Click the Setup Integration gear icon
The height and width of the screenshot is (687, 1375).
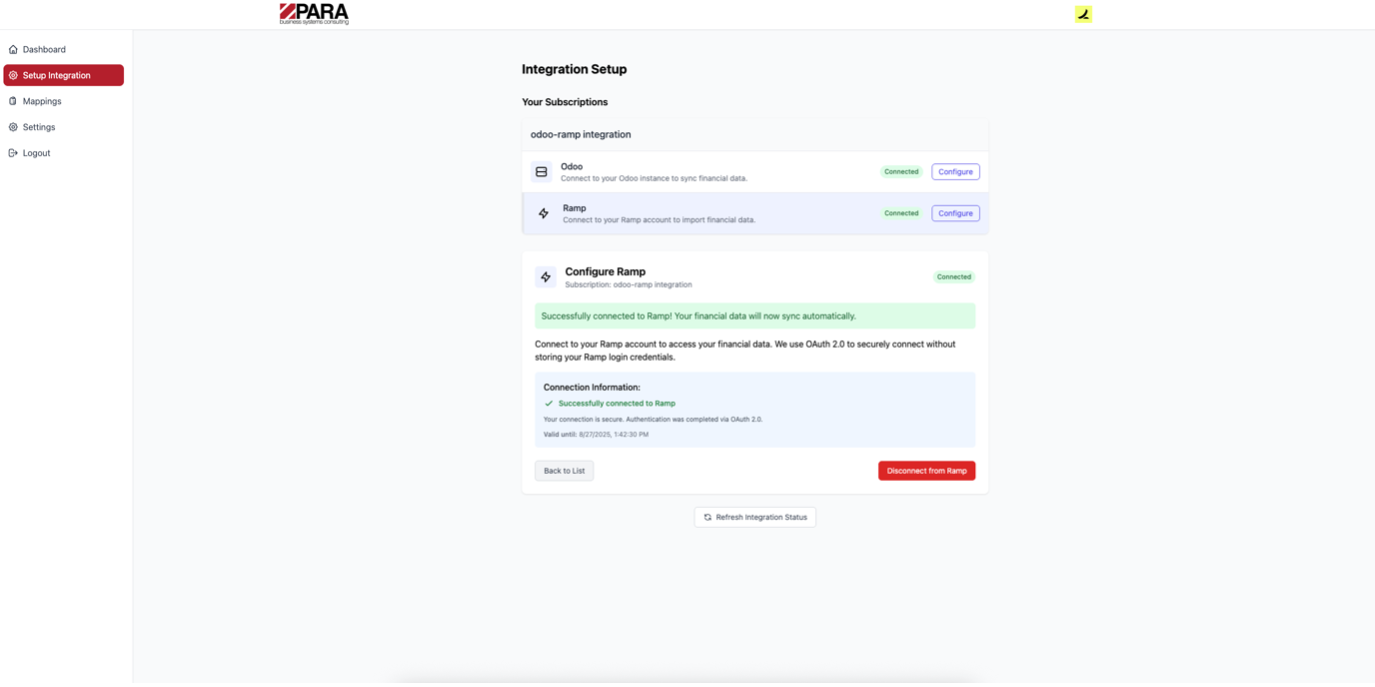pyautogui.click(x=13, y=75)
